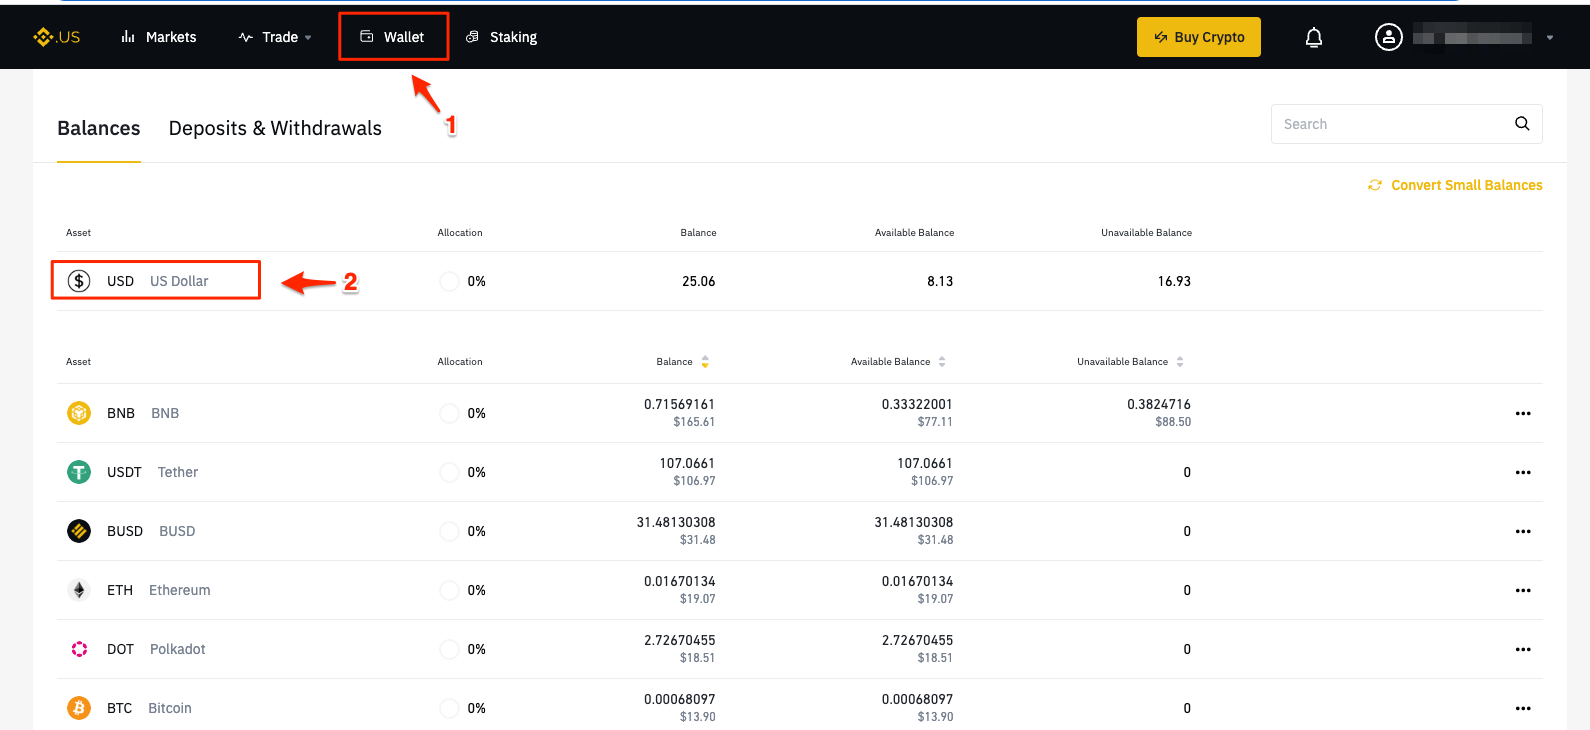Click the Bitcoin asset name
This screenshot has height=730, width=1590.
pyautogui.click(x=170, y=708)
